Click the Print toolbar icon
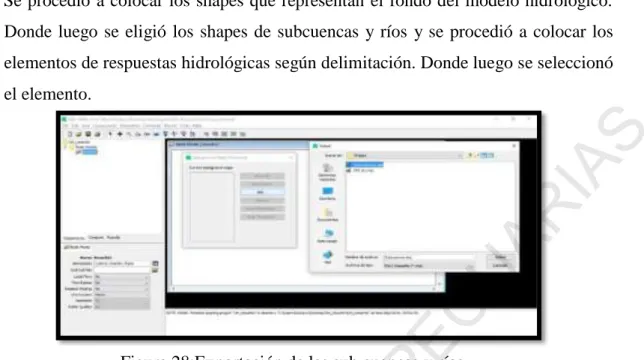 click(x=97, y=134)
